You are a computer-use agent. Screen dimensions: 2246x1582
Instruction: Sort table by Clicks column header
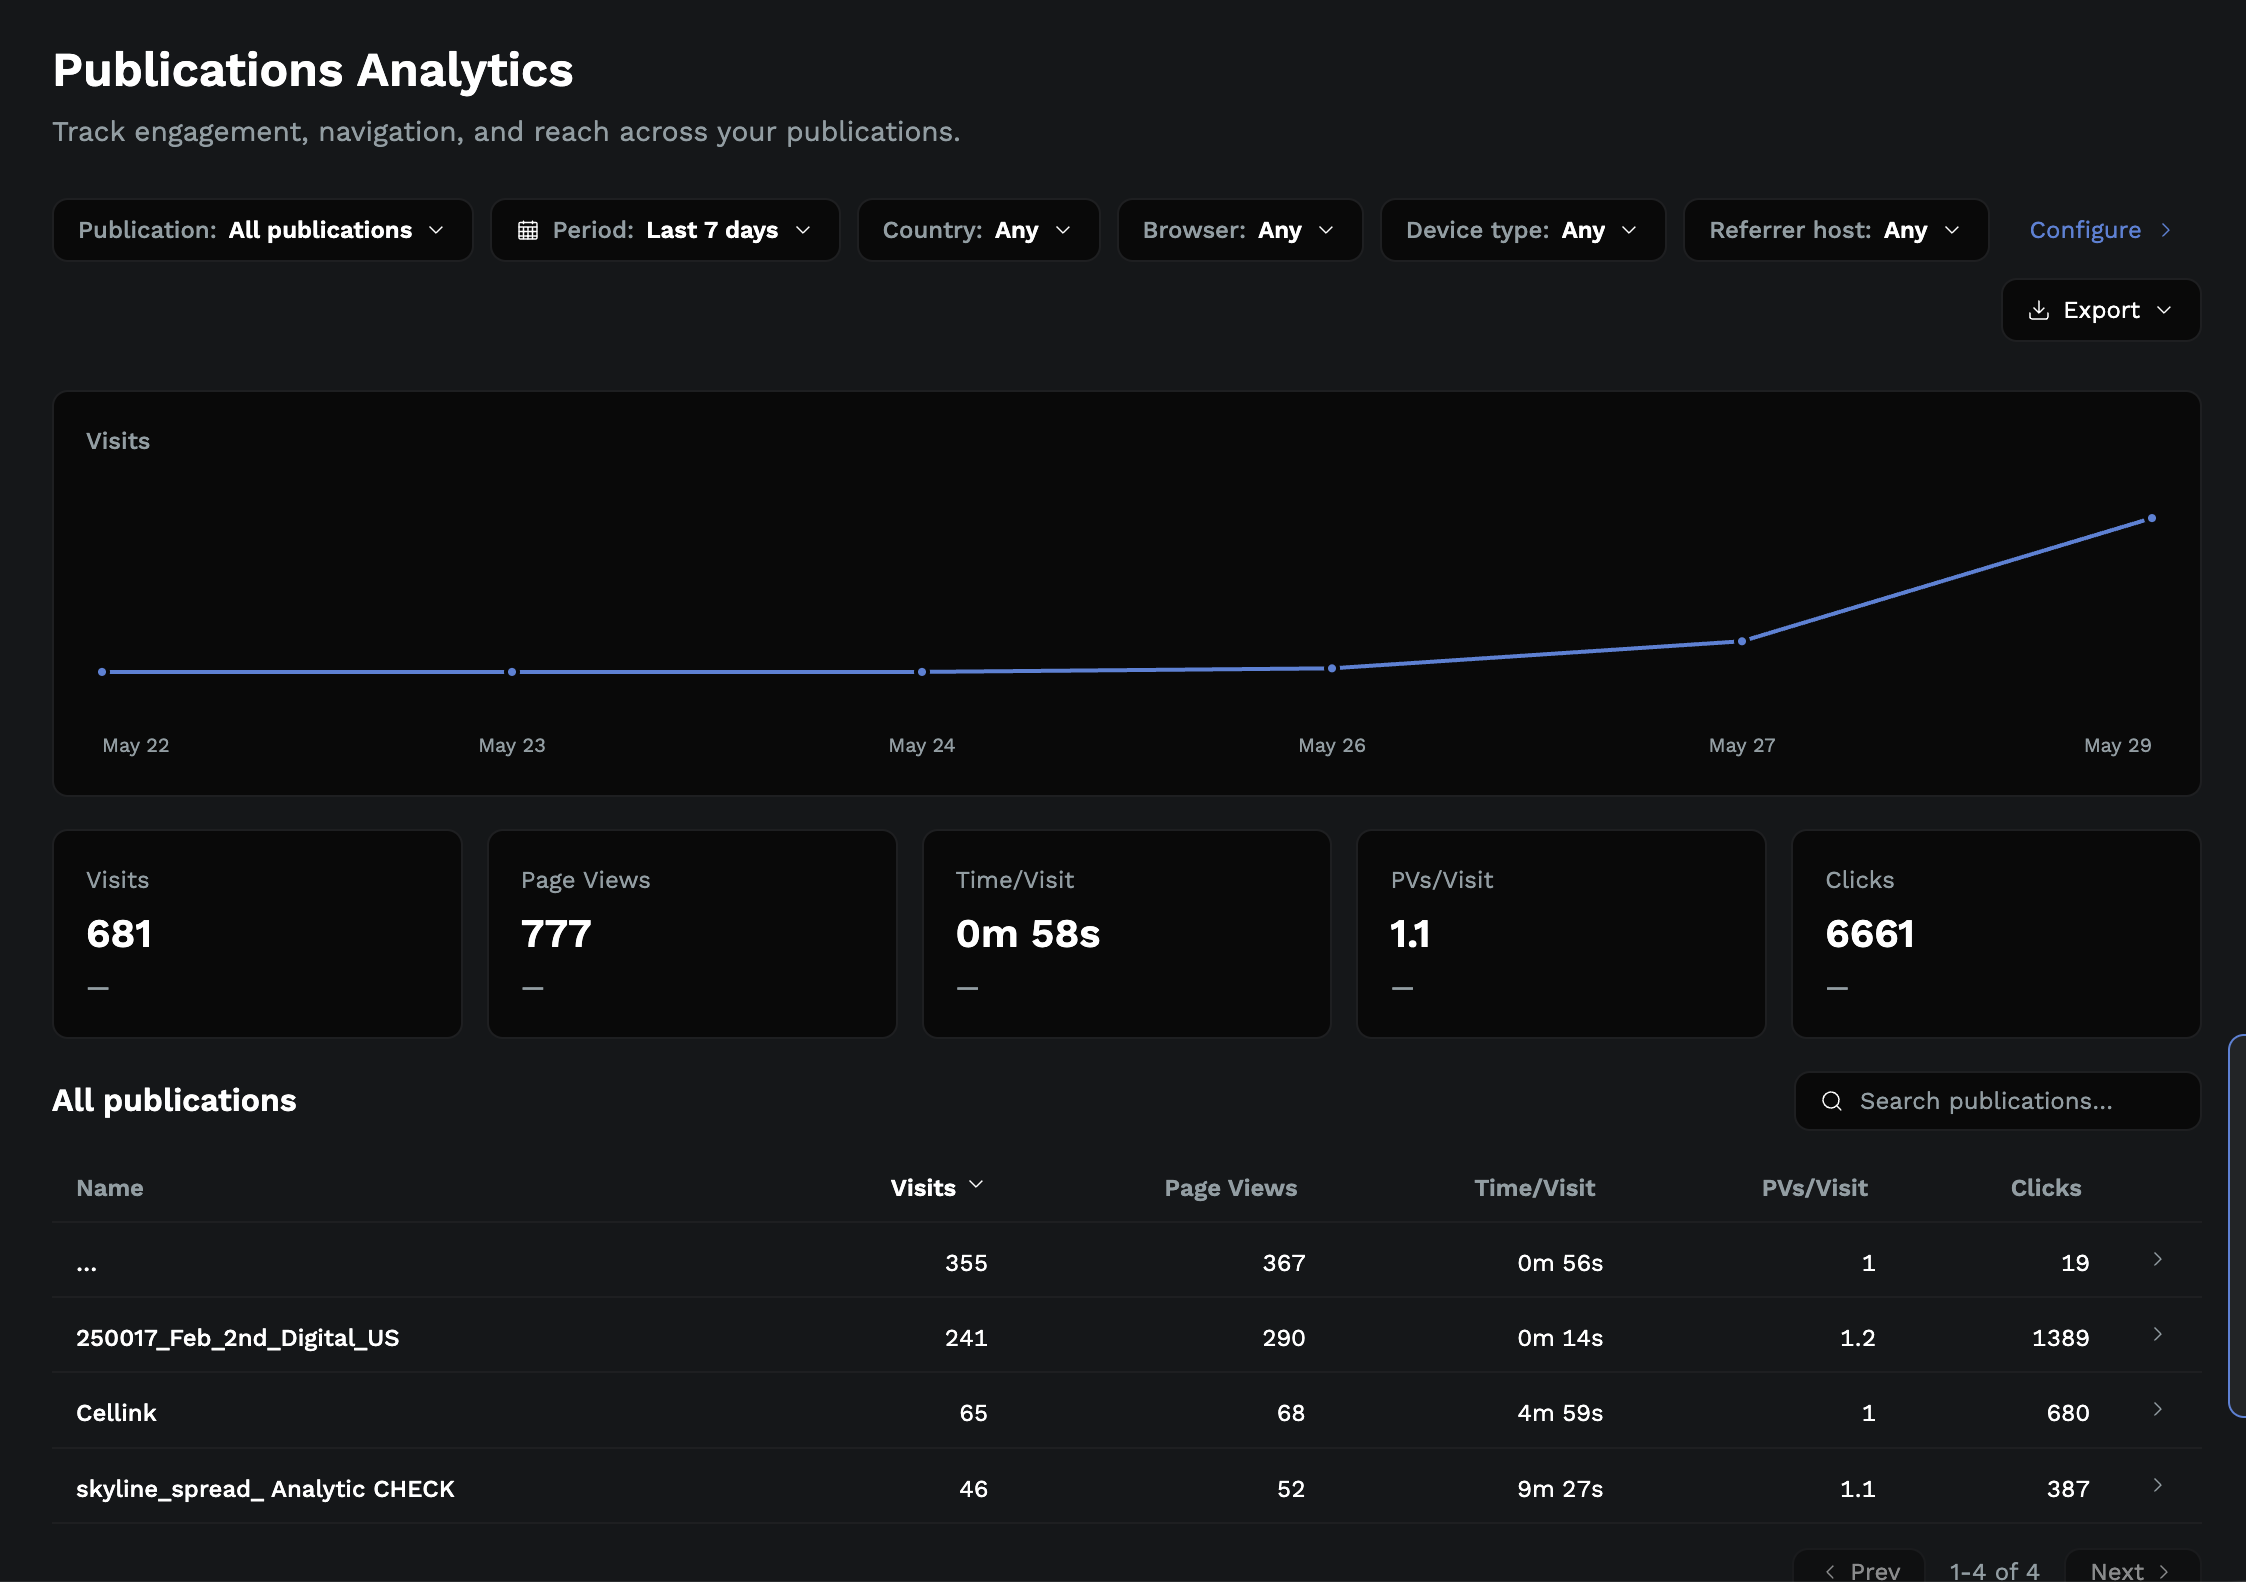2046,1188
